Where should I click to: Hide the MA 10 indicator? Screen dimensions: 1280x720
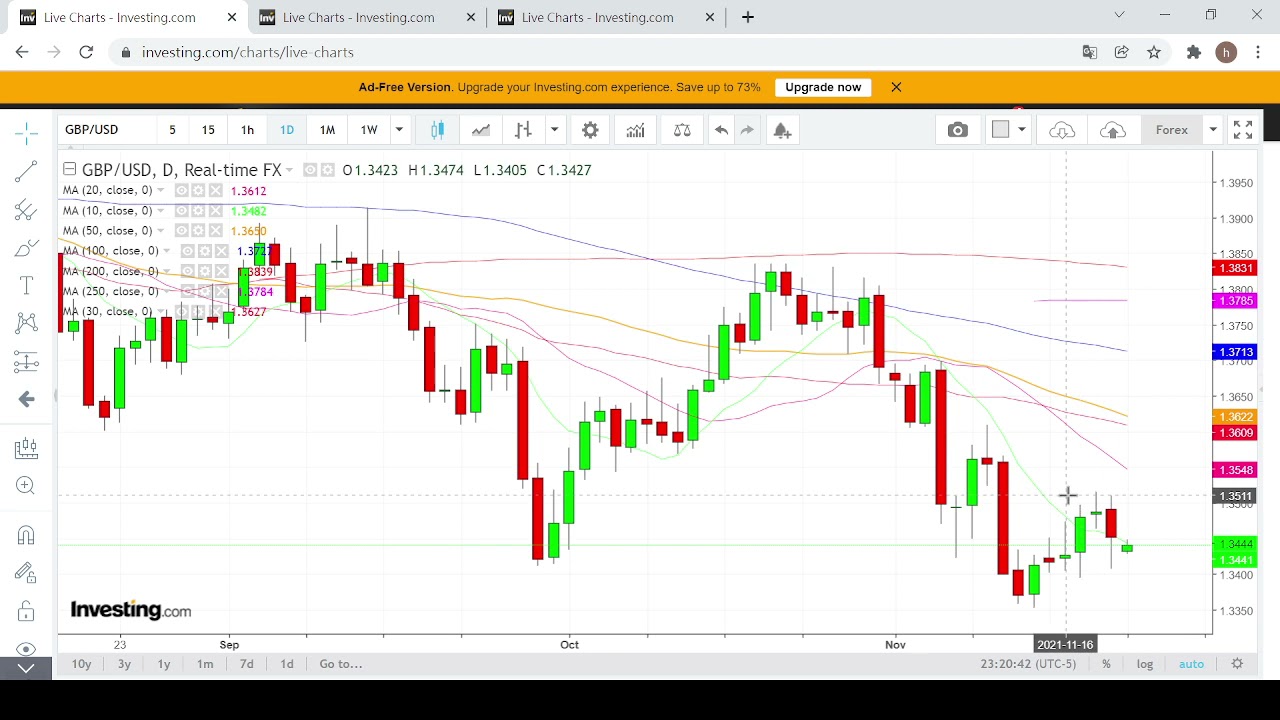point(182,211)
